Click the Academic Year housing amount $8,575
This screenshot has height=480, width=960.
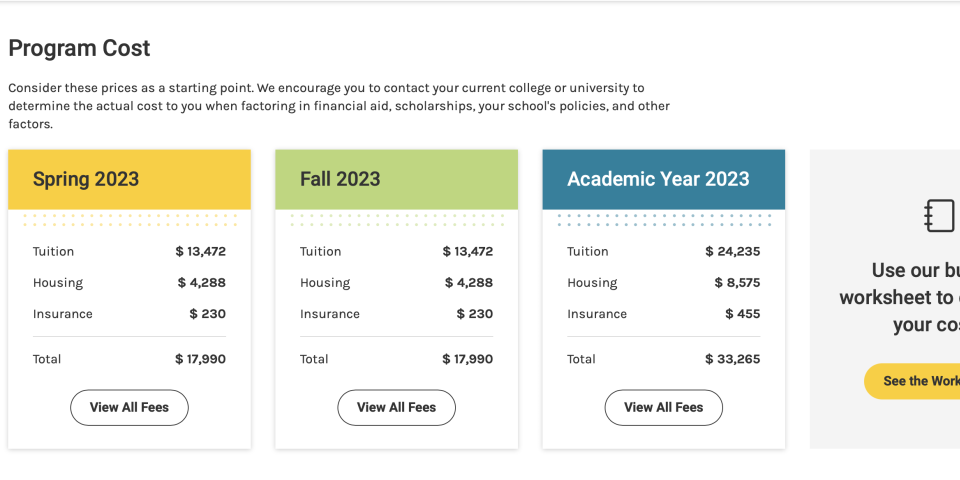[x=737, y=283]
